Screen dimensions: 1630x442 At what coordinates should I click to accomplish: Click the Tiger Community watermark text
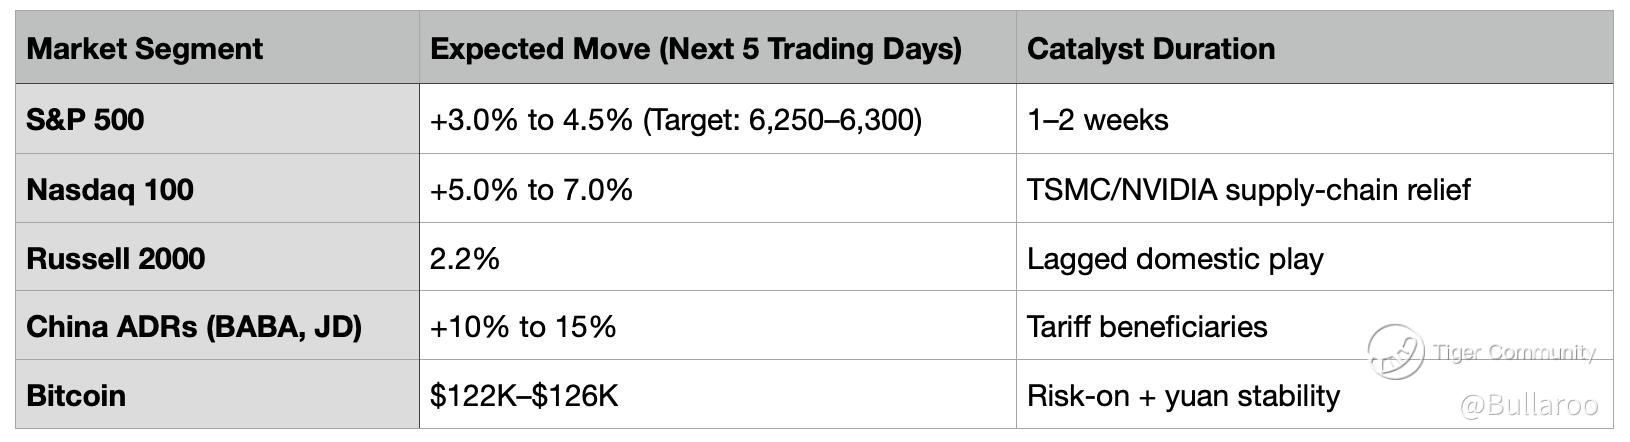tap(1514, 352)
